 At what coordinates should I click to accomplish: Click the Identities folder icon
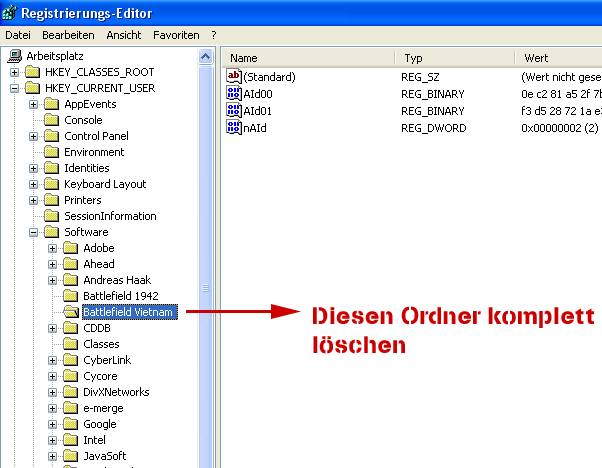click(x=51, y=168)
